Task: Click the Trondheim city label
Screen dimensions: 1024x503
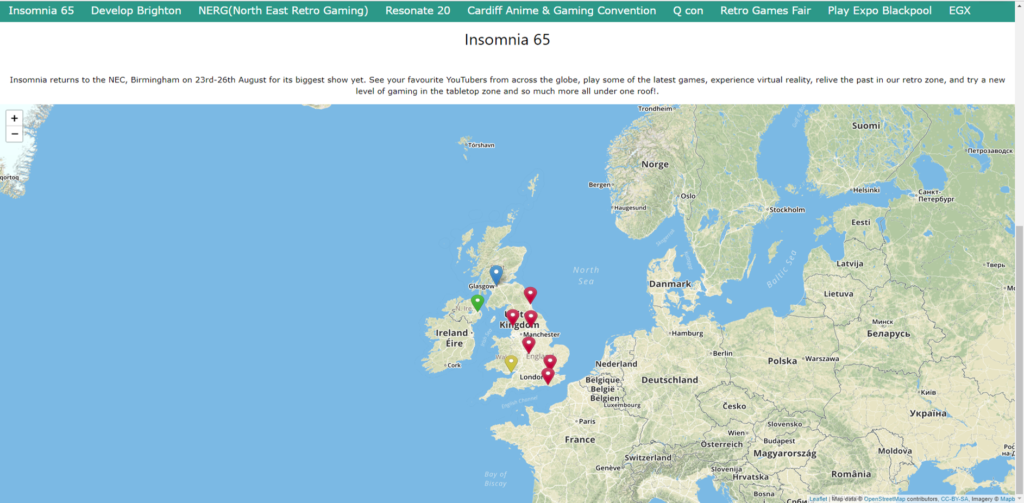Action: [x=654, y=109]
